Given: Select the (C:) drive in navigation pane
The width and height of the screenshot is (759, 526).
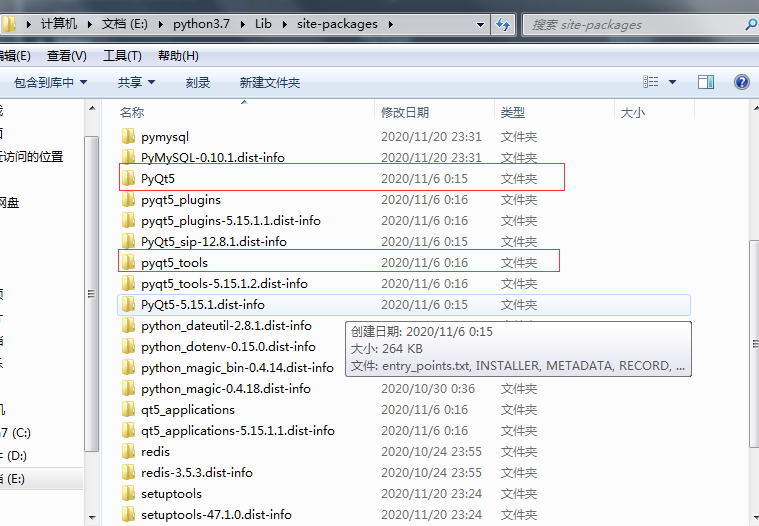Looking at the screenshot, I should (x=15, y=432).
